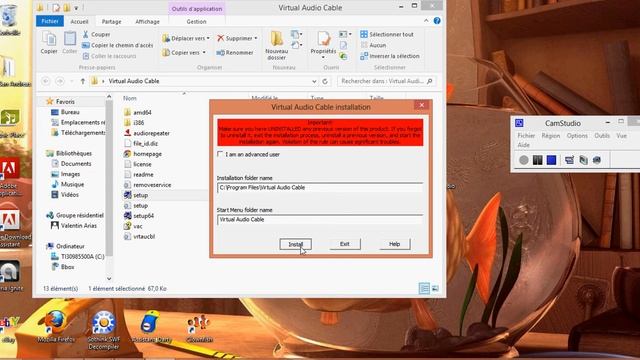
Task: Check the 'I am an advanced user' checkbox
Action: [x=220, y=154]
